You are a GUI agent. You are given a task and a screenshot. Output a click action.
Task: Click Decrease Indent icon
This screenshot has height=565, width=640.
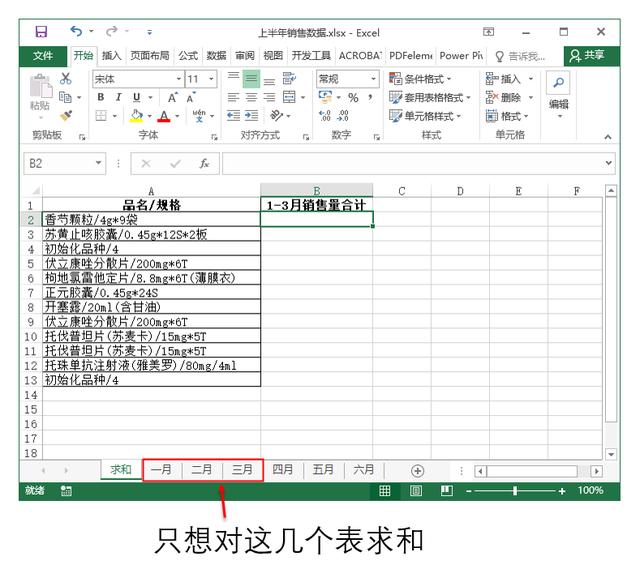pos(233,116)
